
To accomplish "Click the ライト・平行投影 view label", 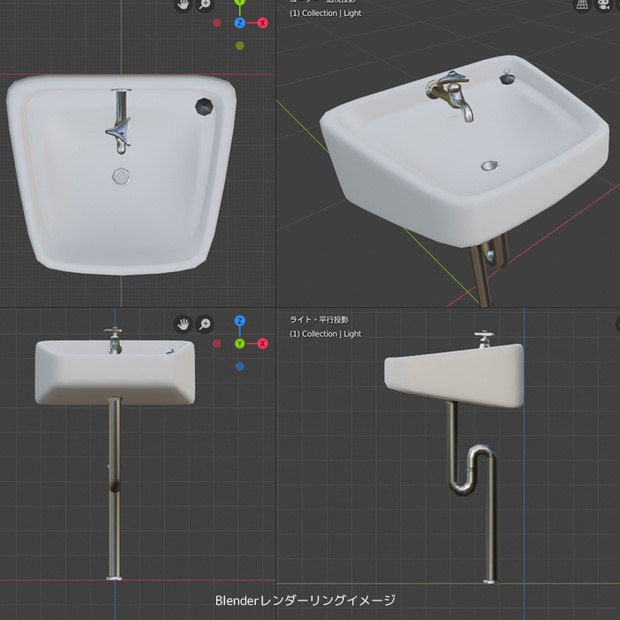I will click(319, 319).
